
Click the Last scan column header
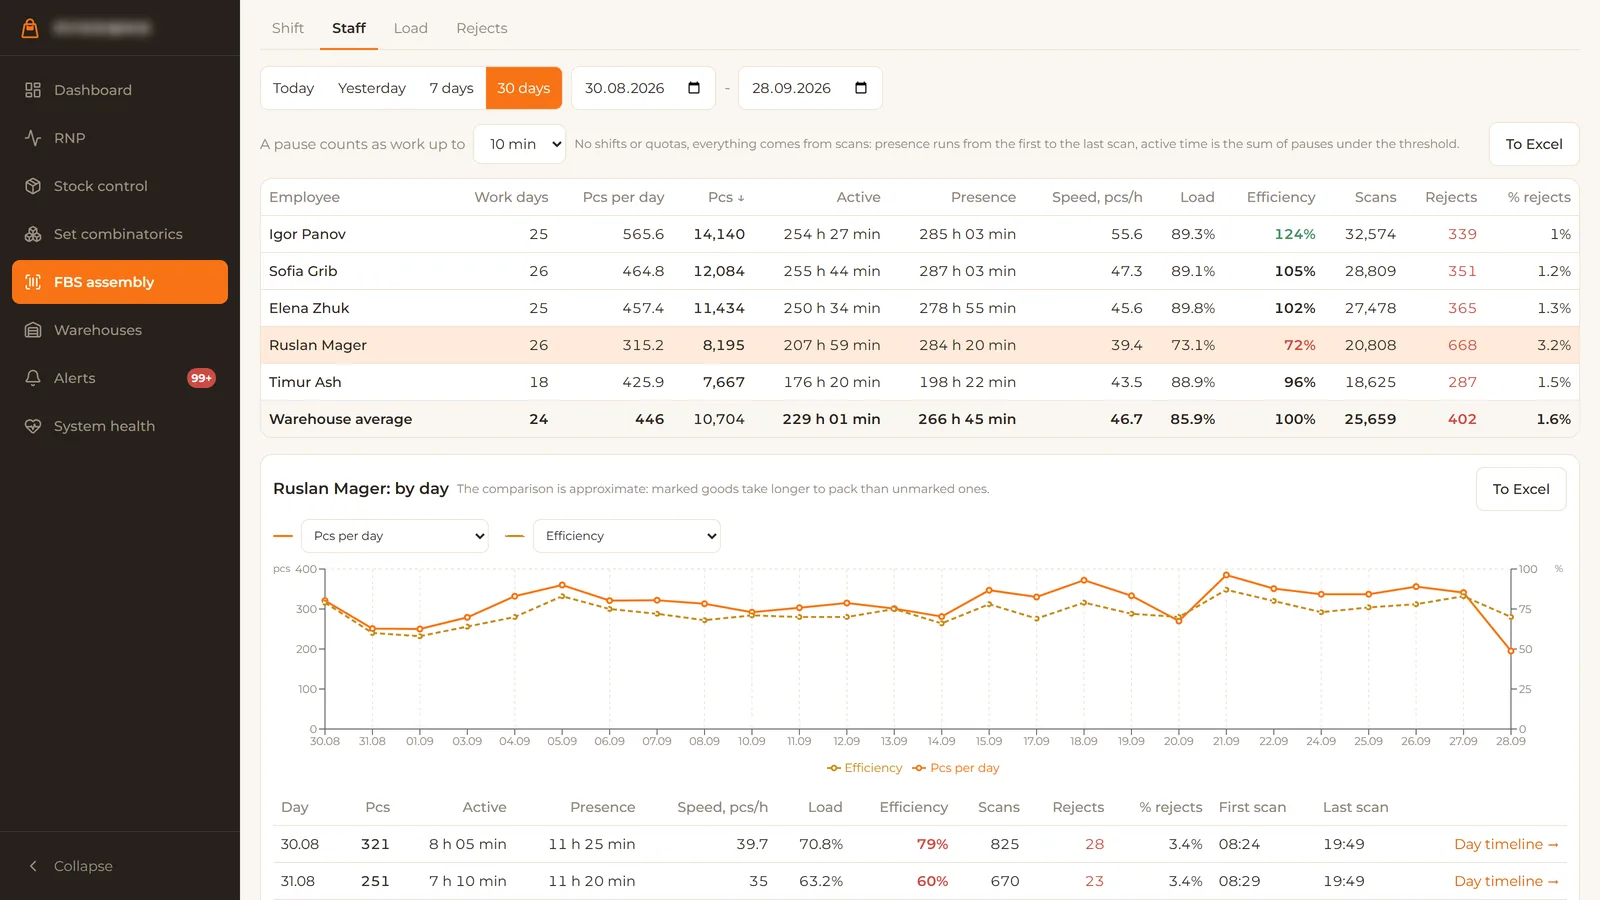coord(1355,807)
